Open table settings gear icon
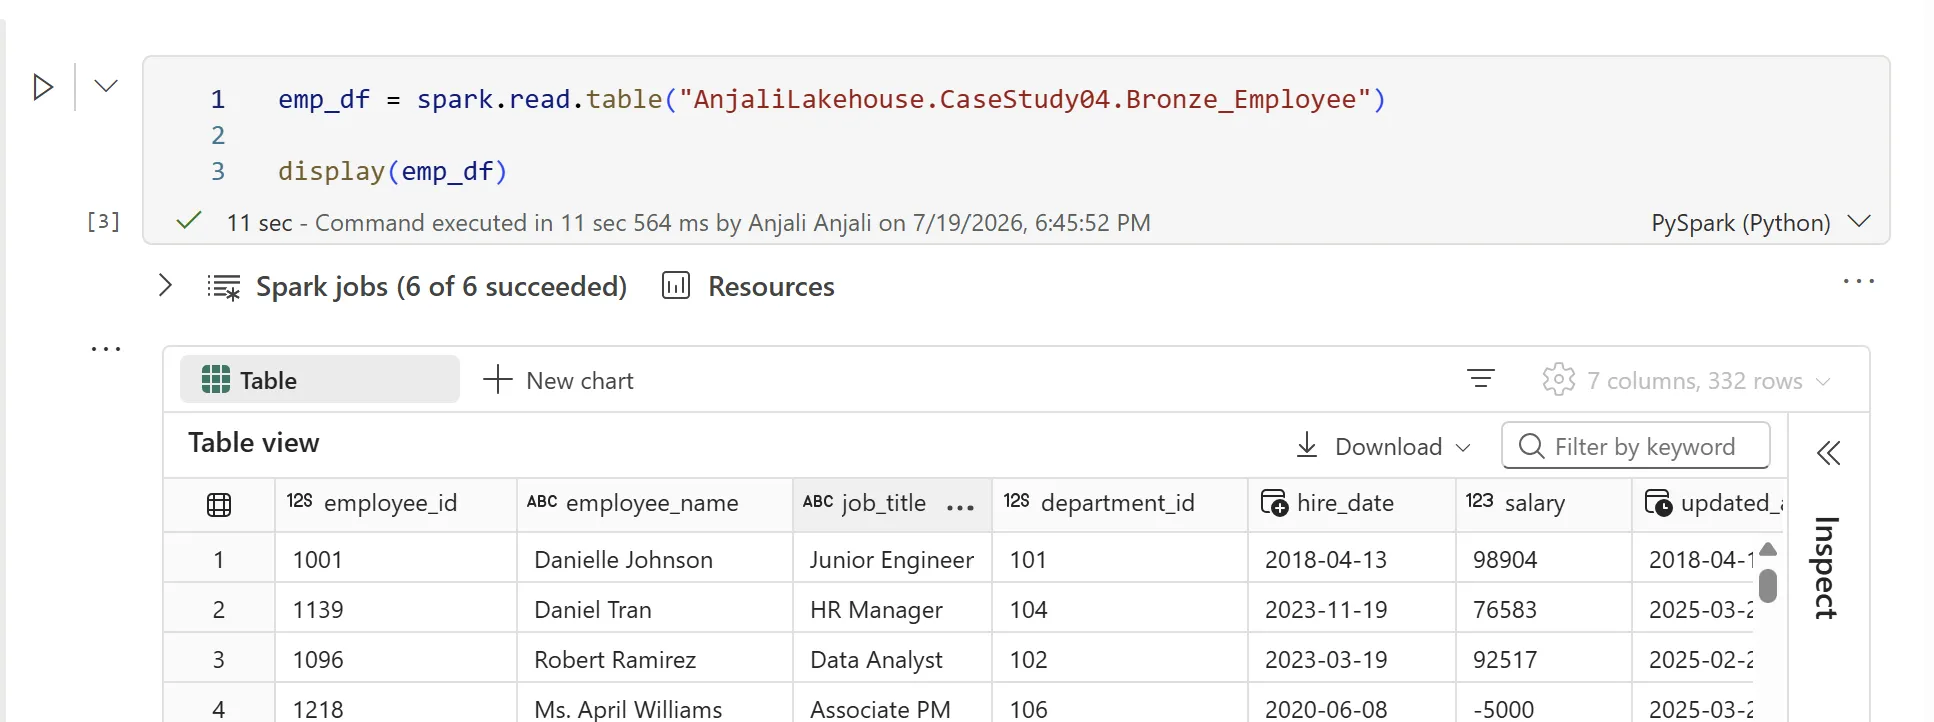The image size is (1934, 722). coord(1558,380)
